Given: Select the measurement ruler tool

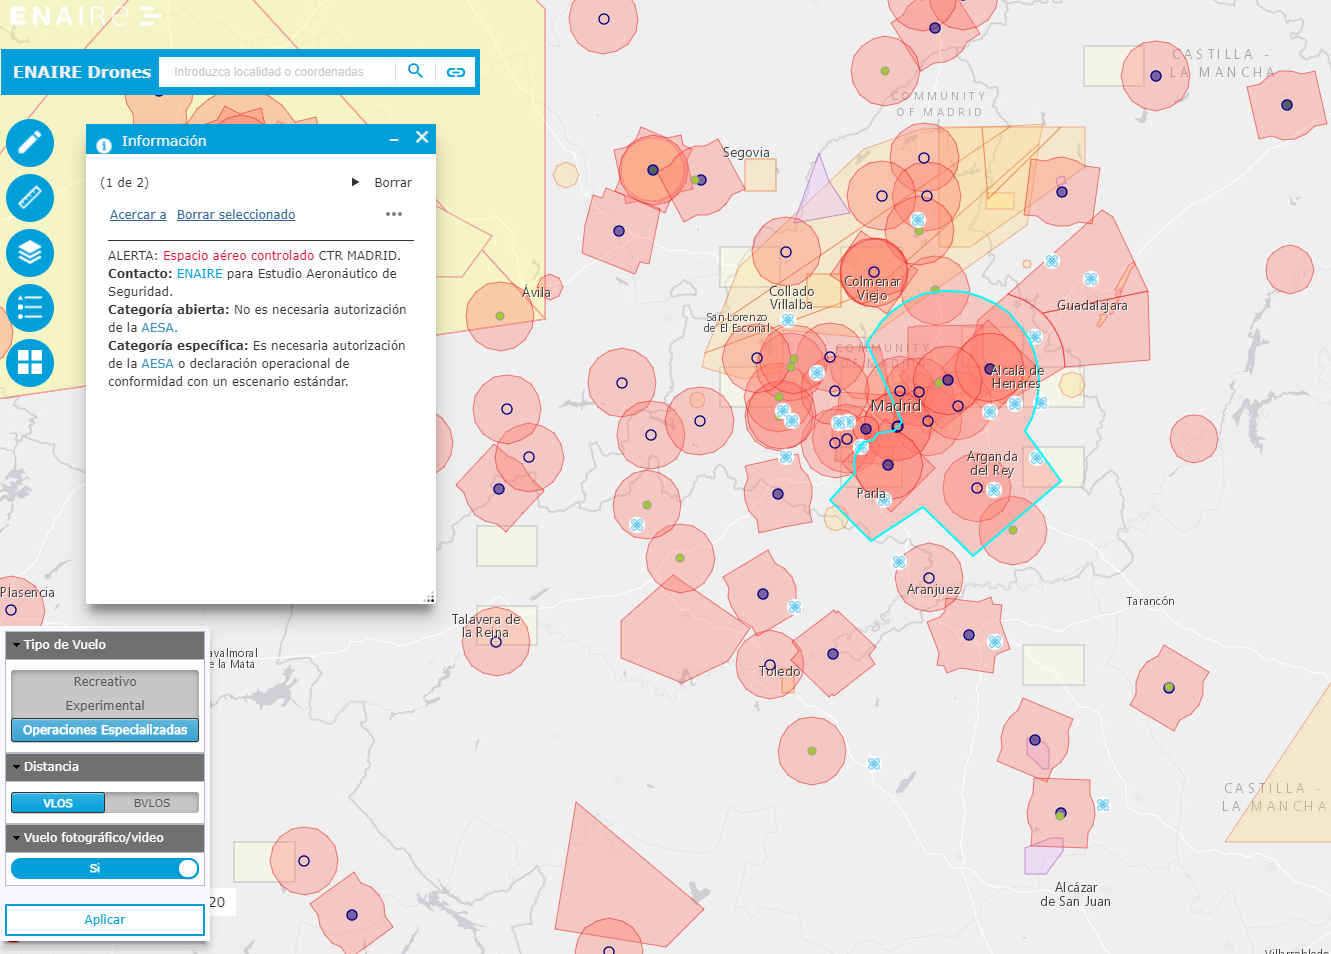Looking at the screenshot, I should [29, 198].
